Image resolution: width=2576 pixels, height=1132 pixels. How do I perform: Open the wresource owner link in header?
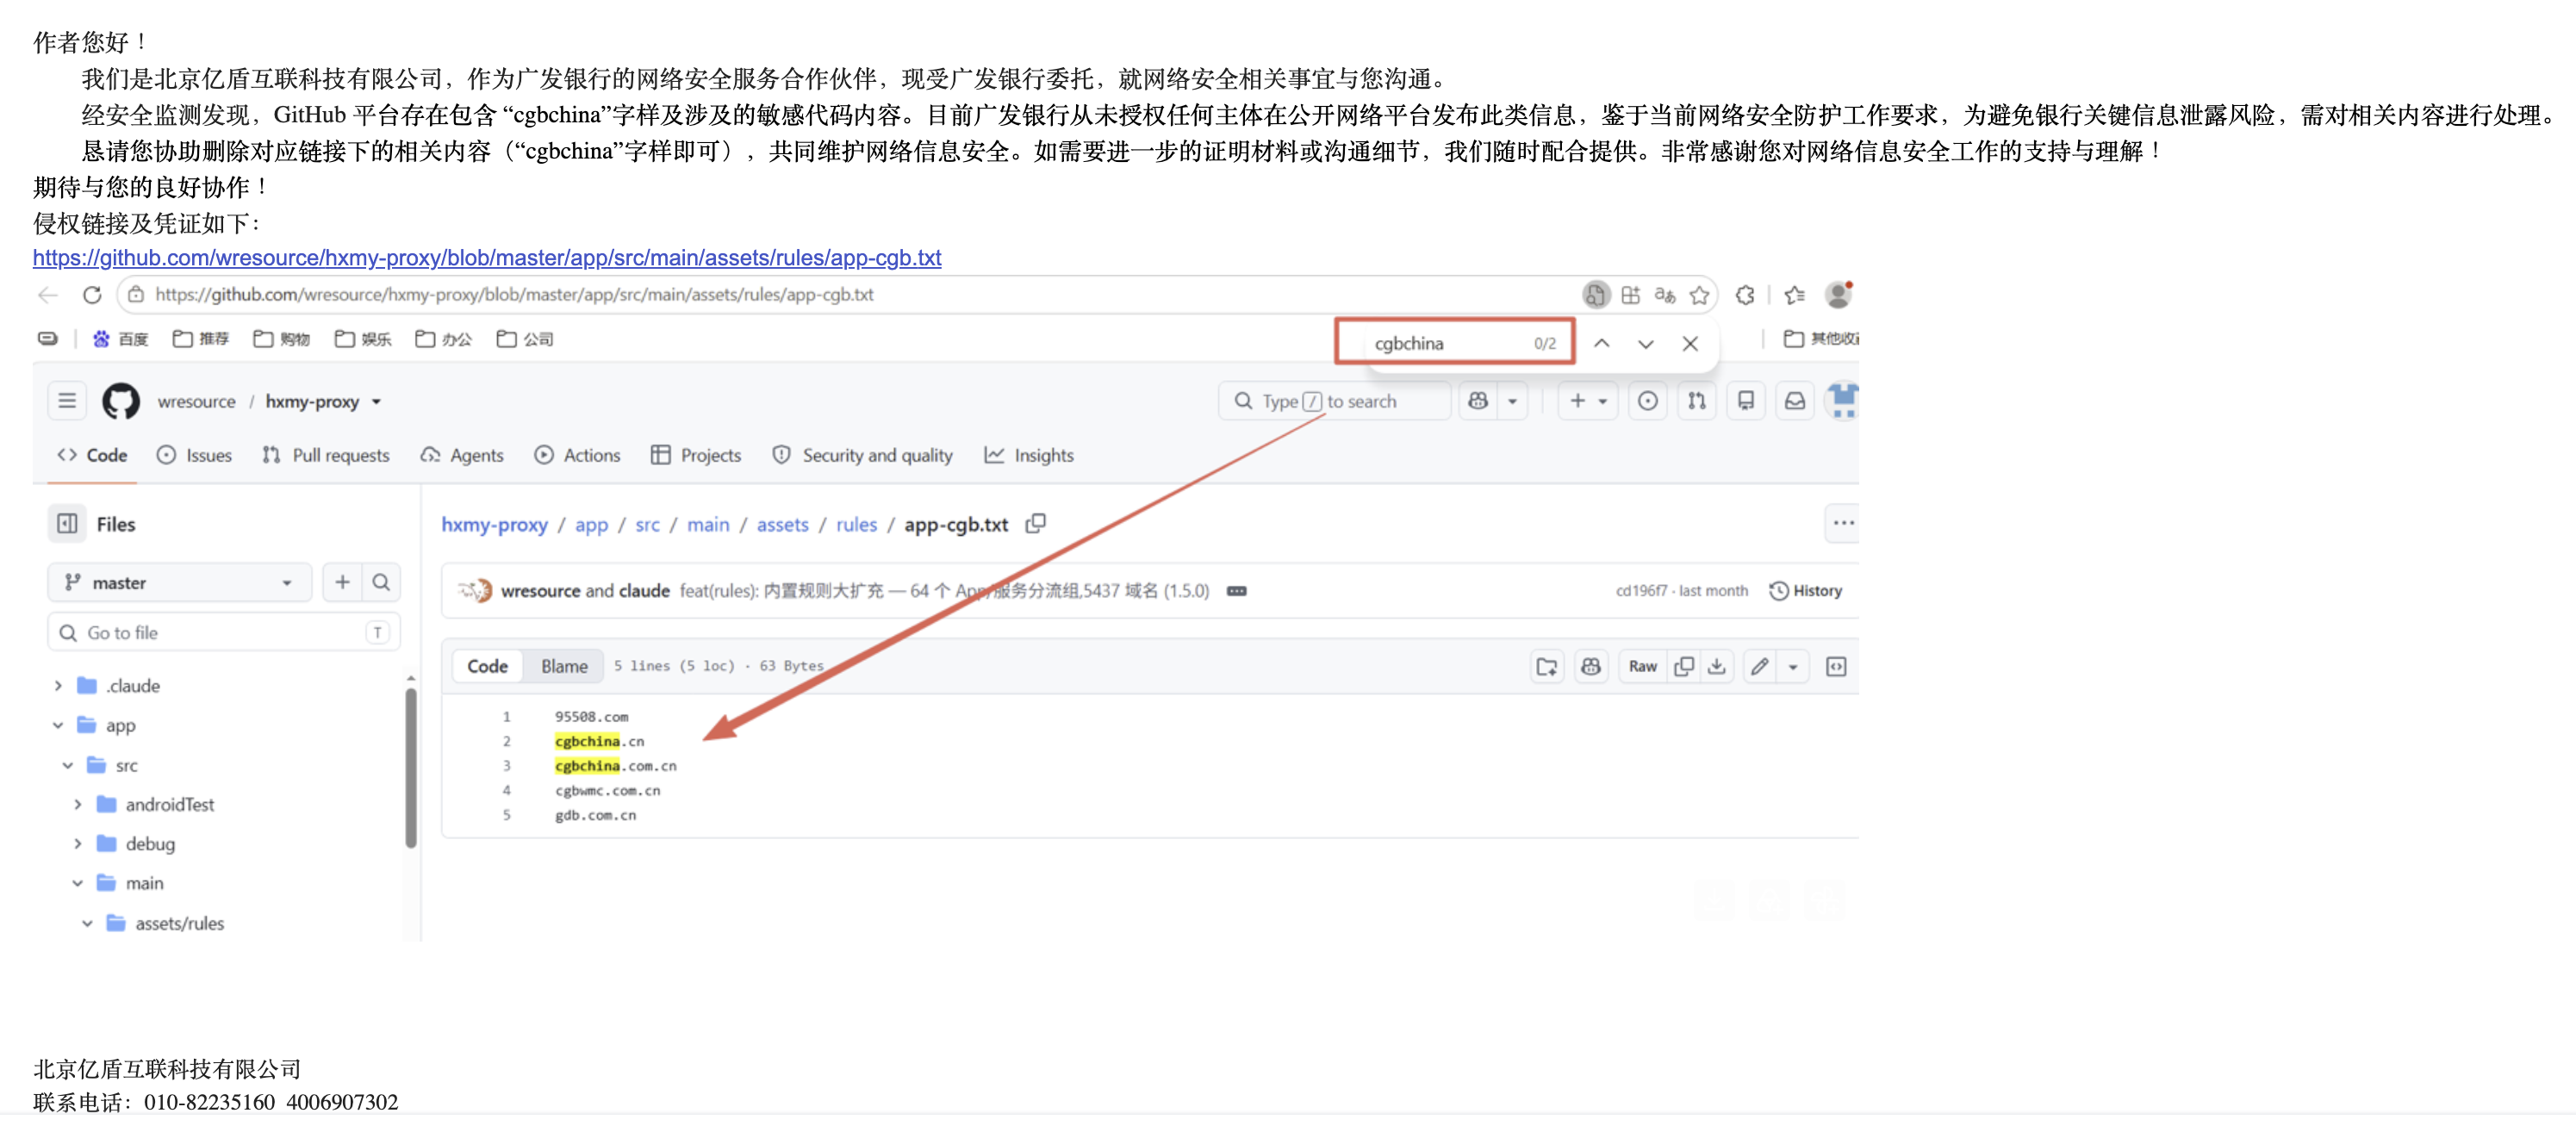pyautogui.click(x=197, y=402)
